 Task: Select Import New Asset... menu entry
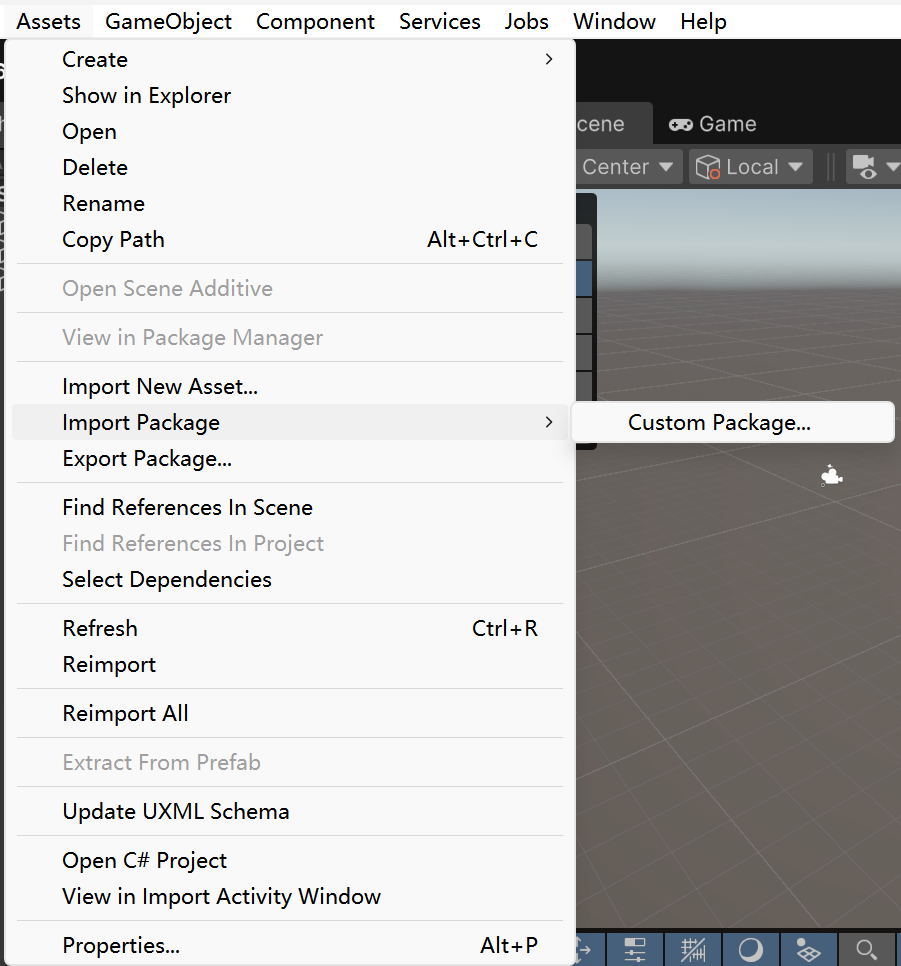[x=160, y=386]
